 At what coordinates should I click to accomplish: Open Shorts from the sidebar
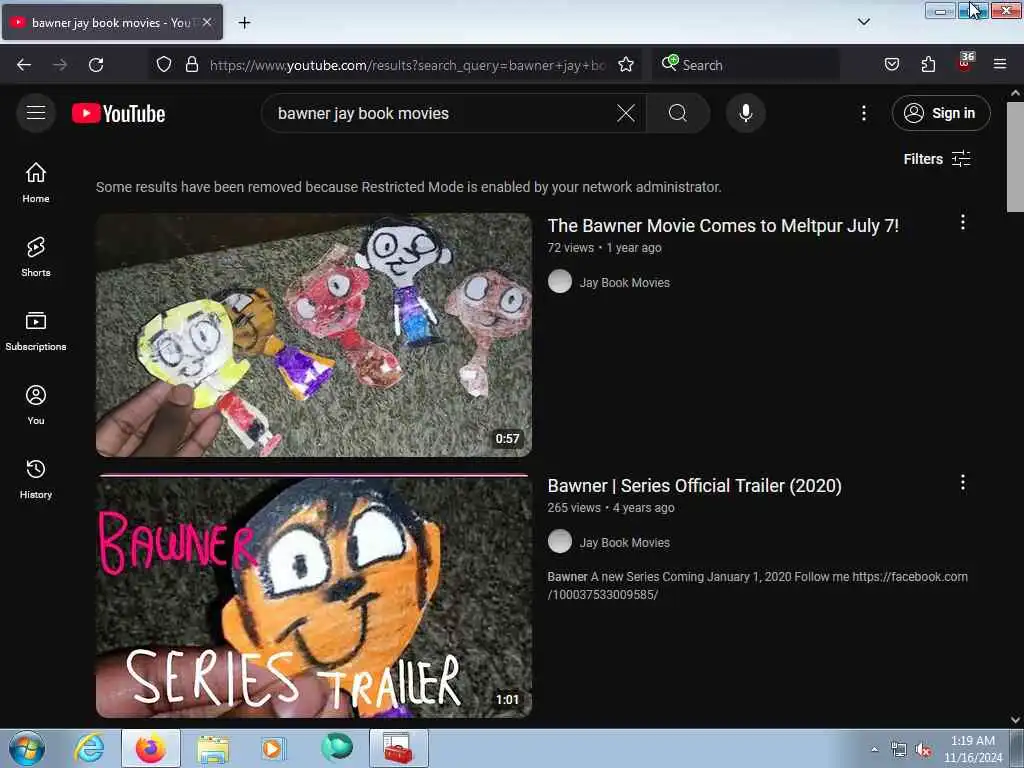[x=36, y=257]
